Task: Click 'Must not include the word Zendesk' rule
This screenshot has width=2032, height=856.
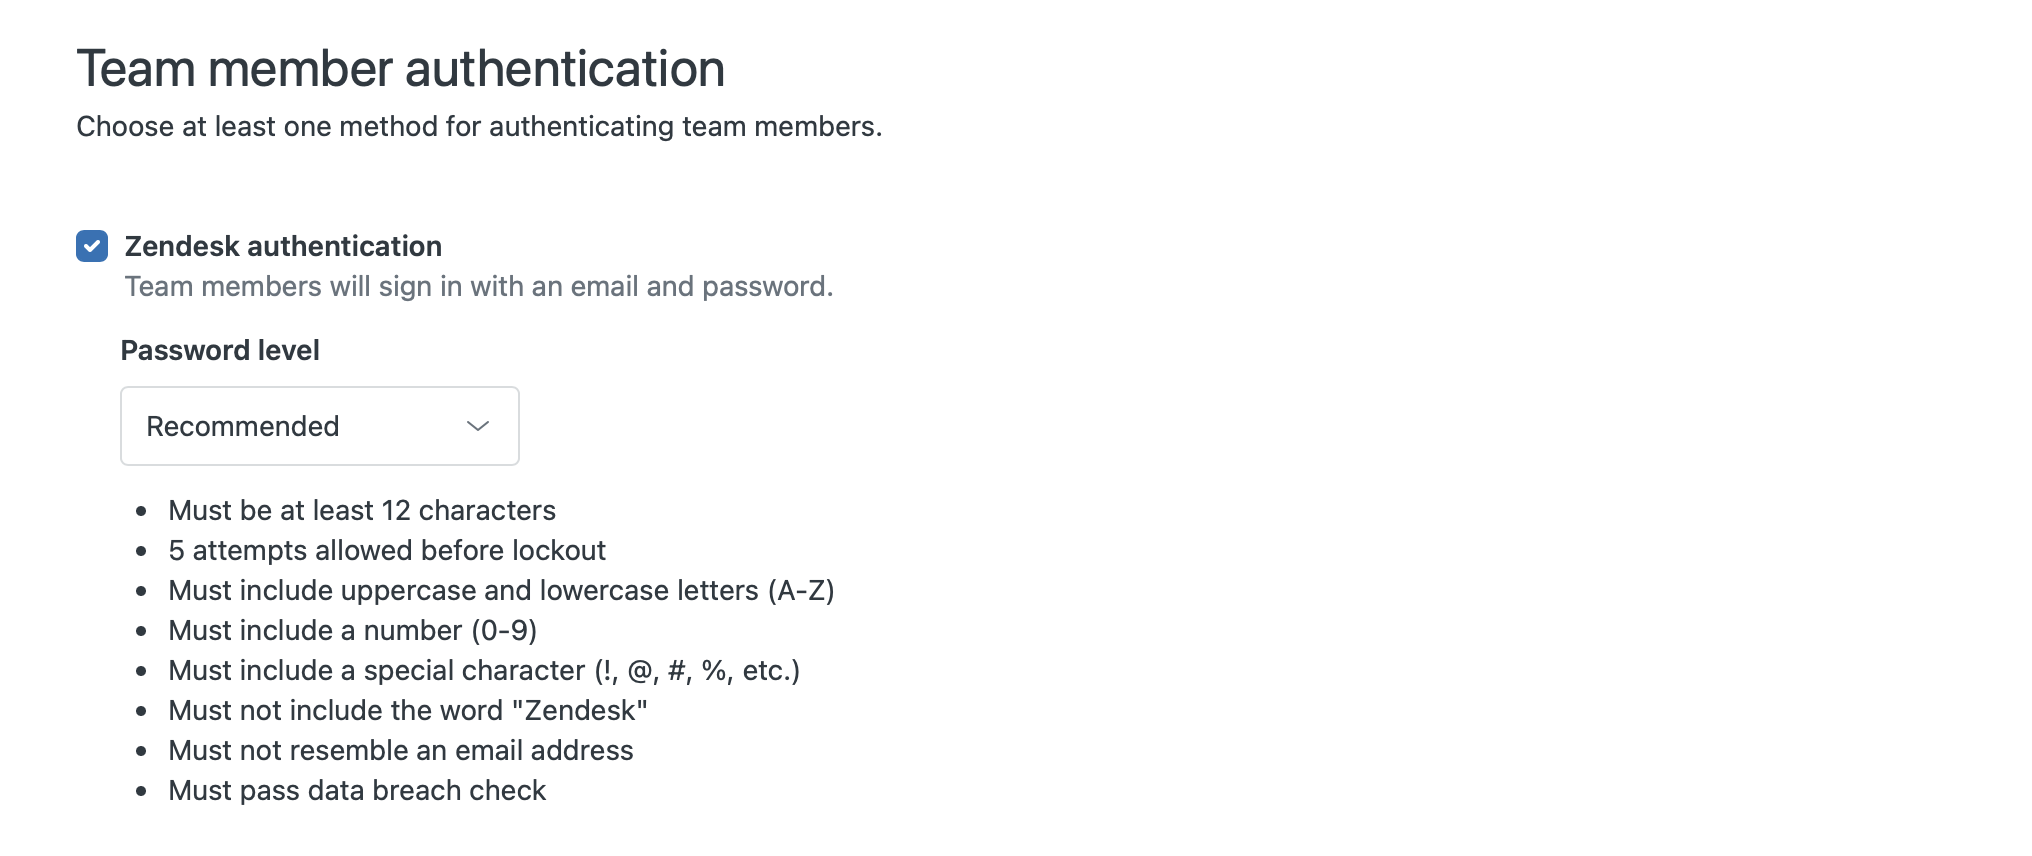Action: click(x=408, y=710)
